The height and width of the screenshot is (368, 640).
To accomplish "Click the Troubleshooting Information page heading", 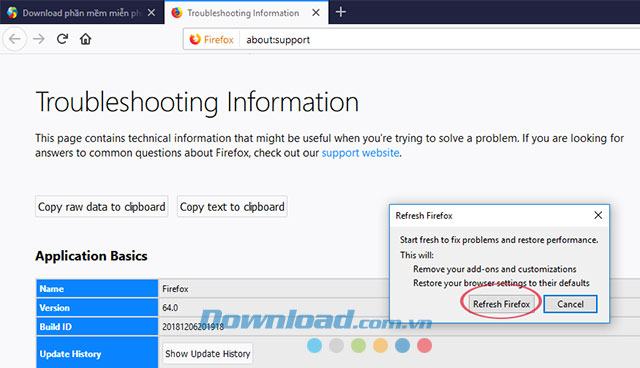I will (197, 102).
